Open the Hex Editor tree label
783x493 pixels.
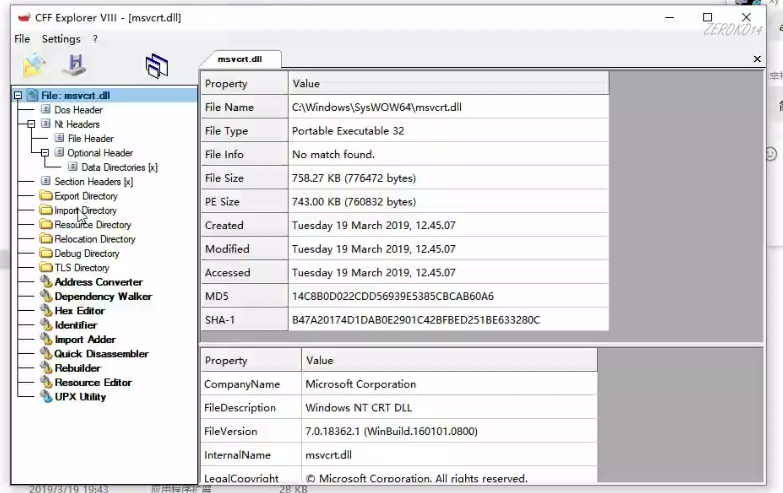point(80,311)
